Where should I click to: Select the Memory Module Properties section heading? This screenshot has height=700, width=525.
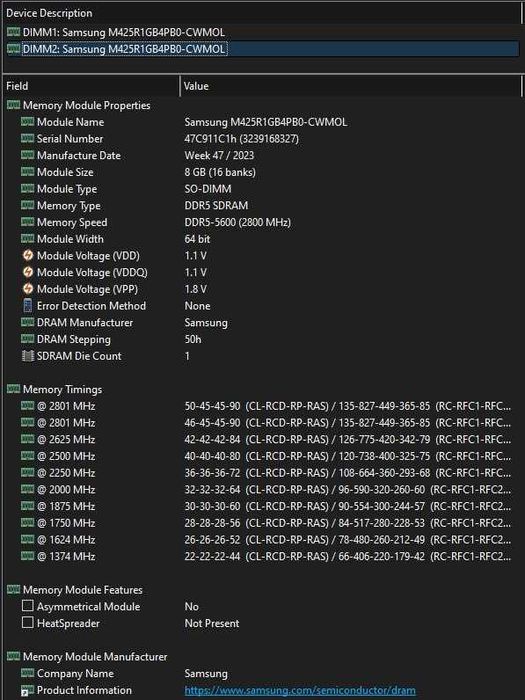[87, 105]
